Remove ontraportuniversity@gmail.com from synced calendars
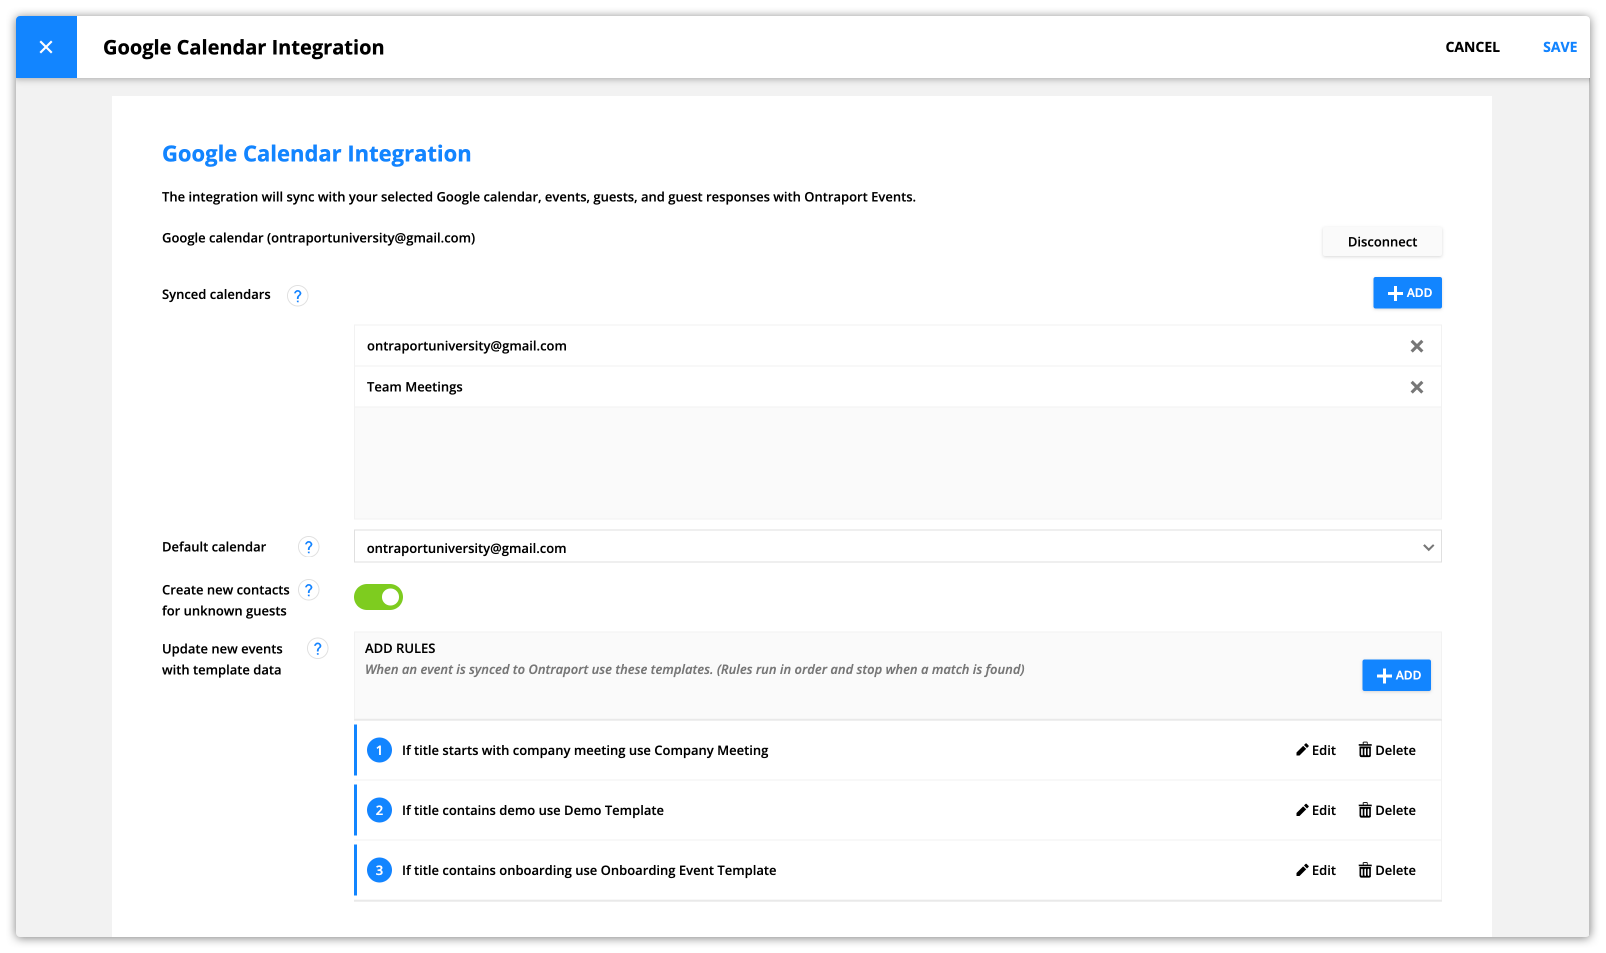1606x953 pixels. coord(1417,346)
